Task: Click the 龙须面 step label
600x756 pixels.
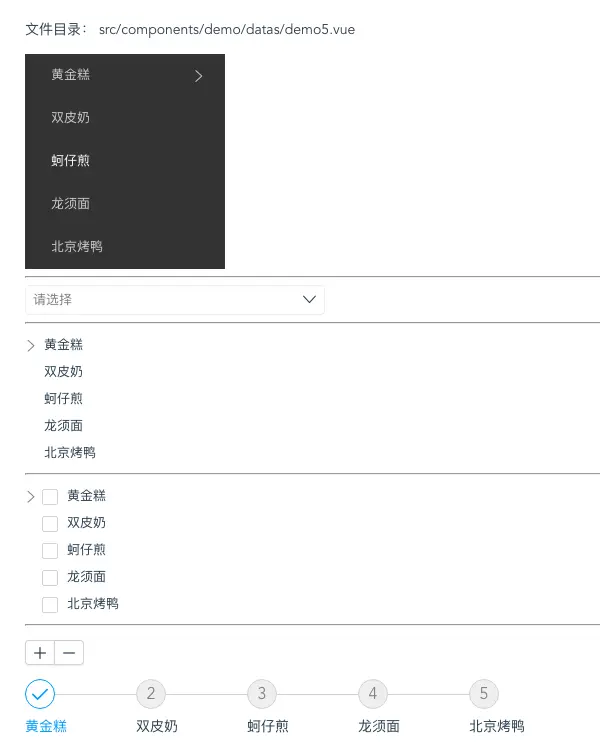Action: coord(379,726)
